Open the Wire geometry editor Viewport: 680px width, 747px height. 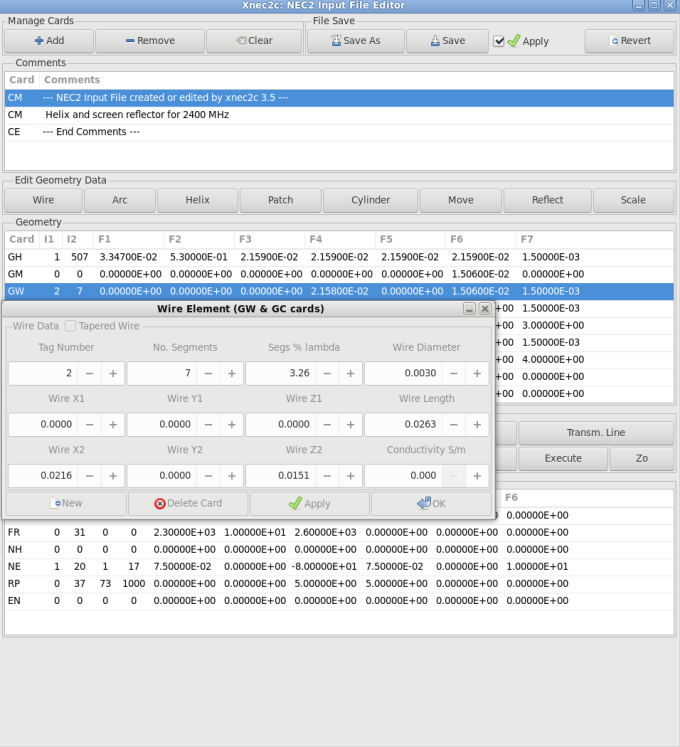tap(43, 200)
